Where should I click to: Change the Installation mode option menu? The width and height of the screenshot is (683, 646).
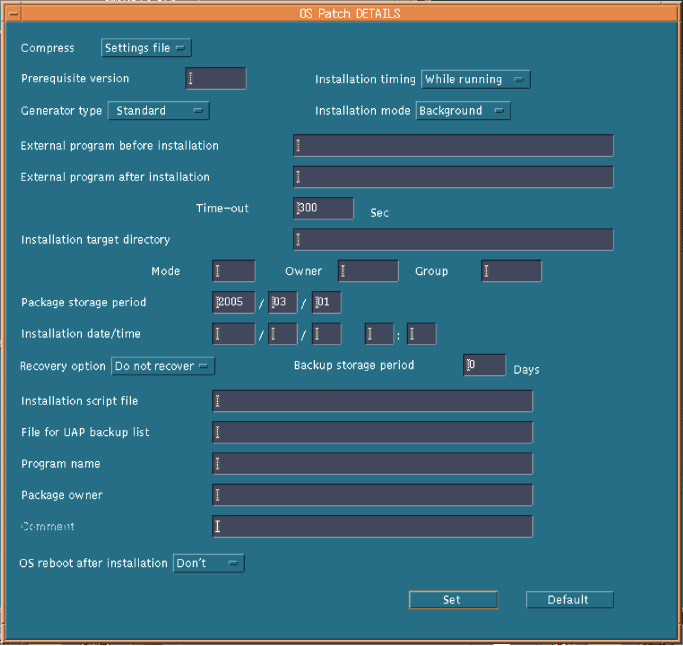click(463, 110)
